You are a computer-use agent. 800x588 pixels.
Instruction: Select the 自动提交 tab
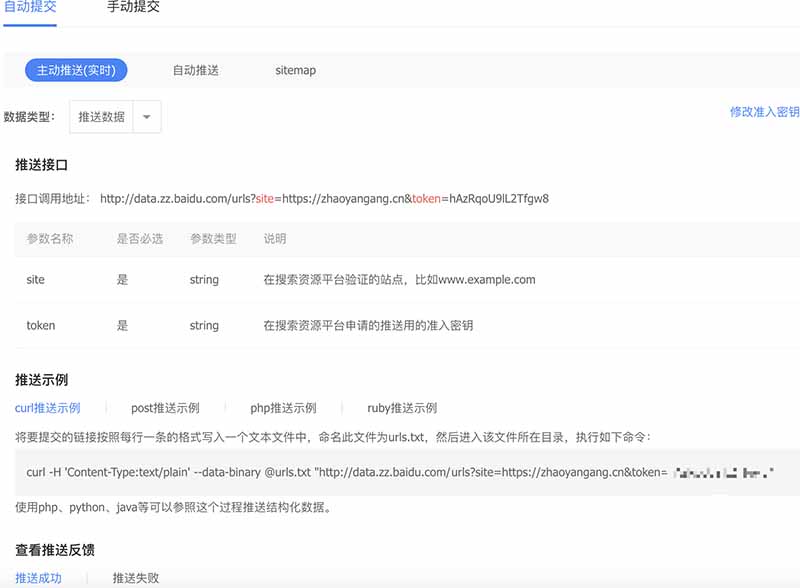30,8
